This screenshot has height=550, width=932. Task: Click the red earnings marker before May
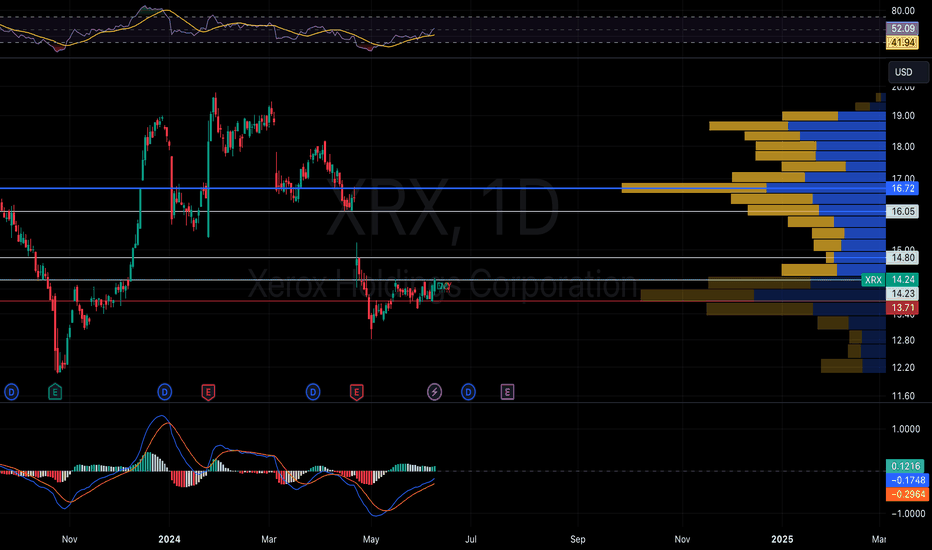coord(357,392)
